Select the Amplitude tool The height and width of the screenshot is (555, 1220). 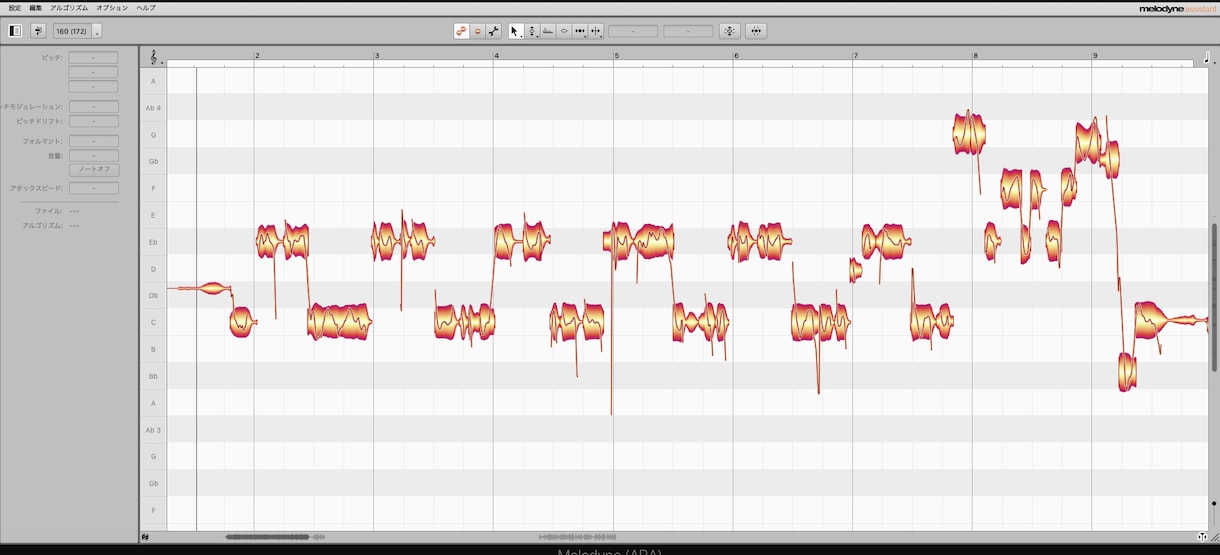(x=564, y=31)
